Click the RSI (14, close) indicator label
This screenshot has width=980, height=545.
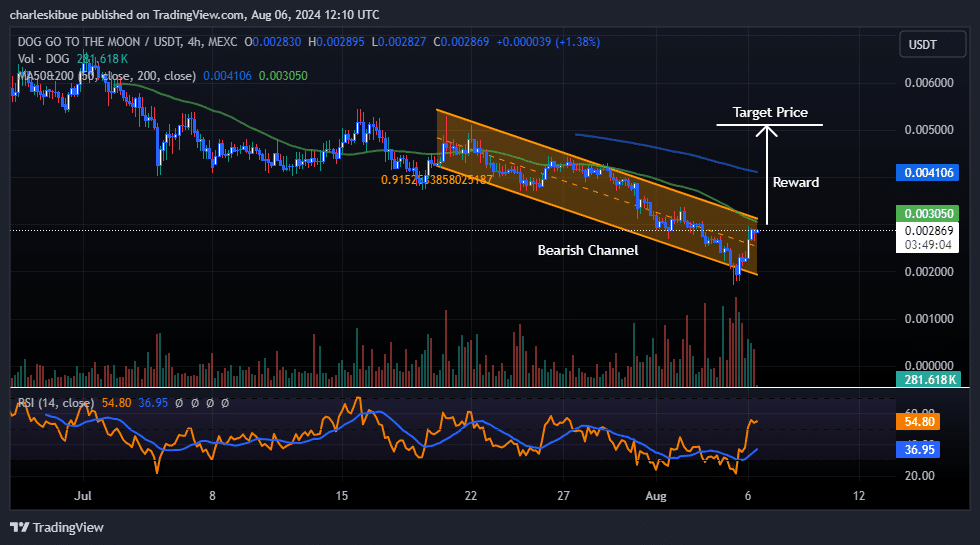coord(56,403)
